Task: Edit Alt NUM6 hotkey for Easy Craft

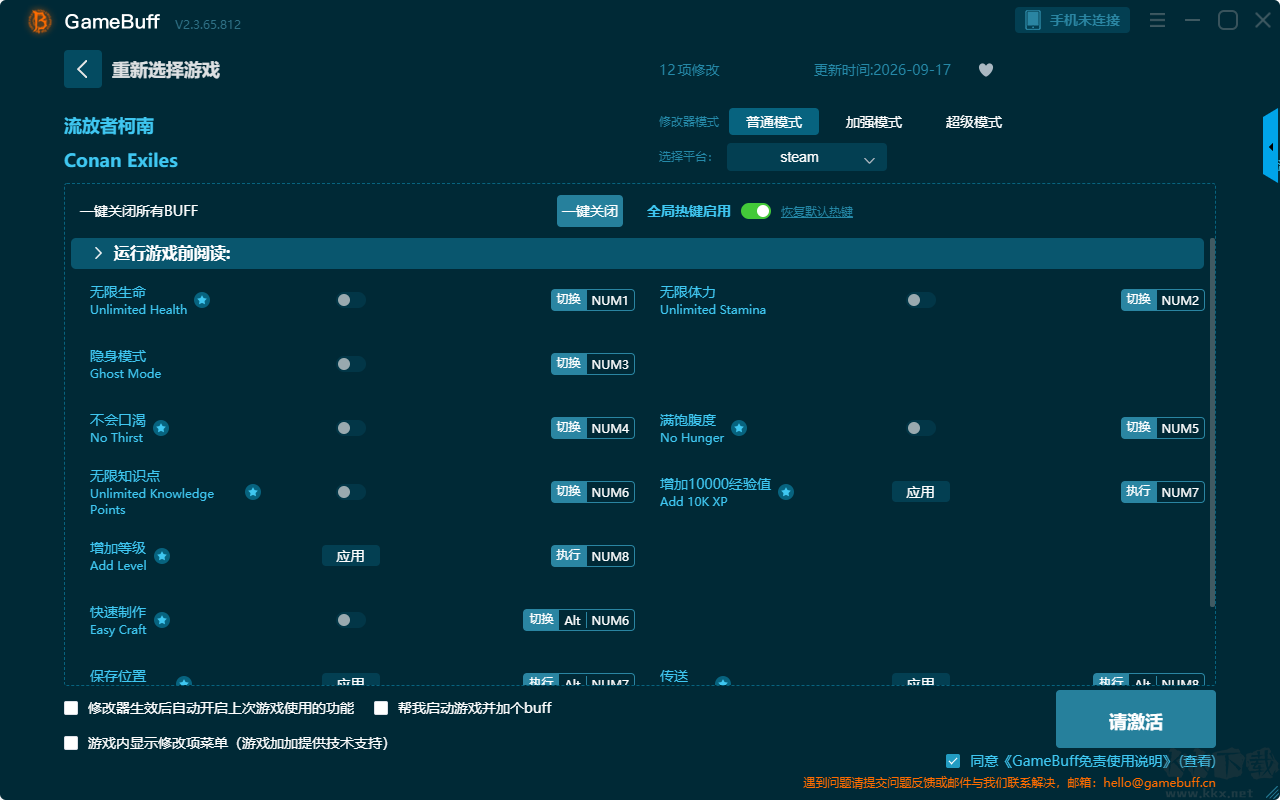Action: pyautogui.click(x=579, y=620)
